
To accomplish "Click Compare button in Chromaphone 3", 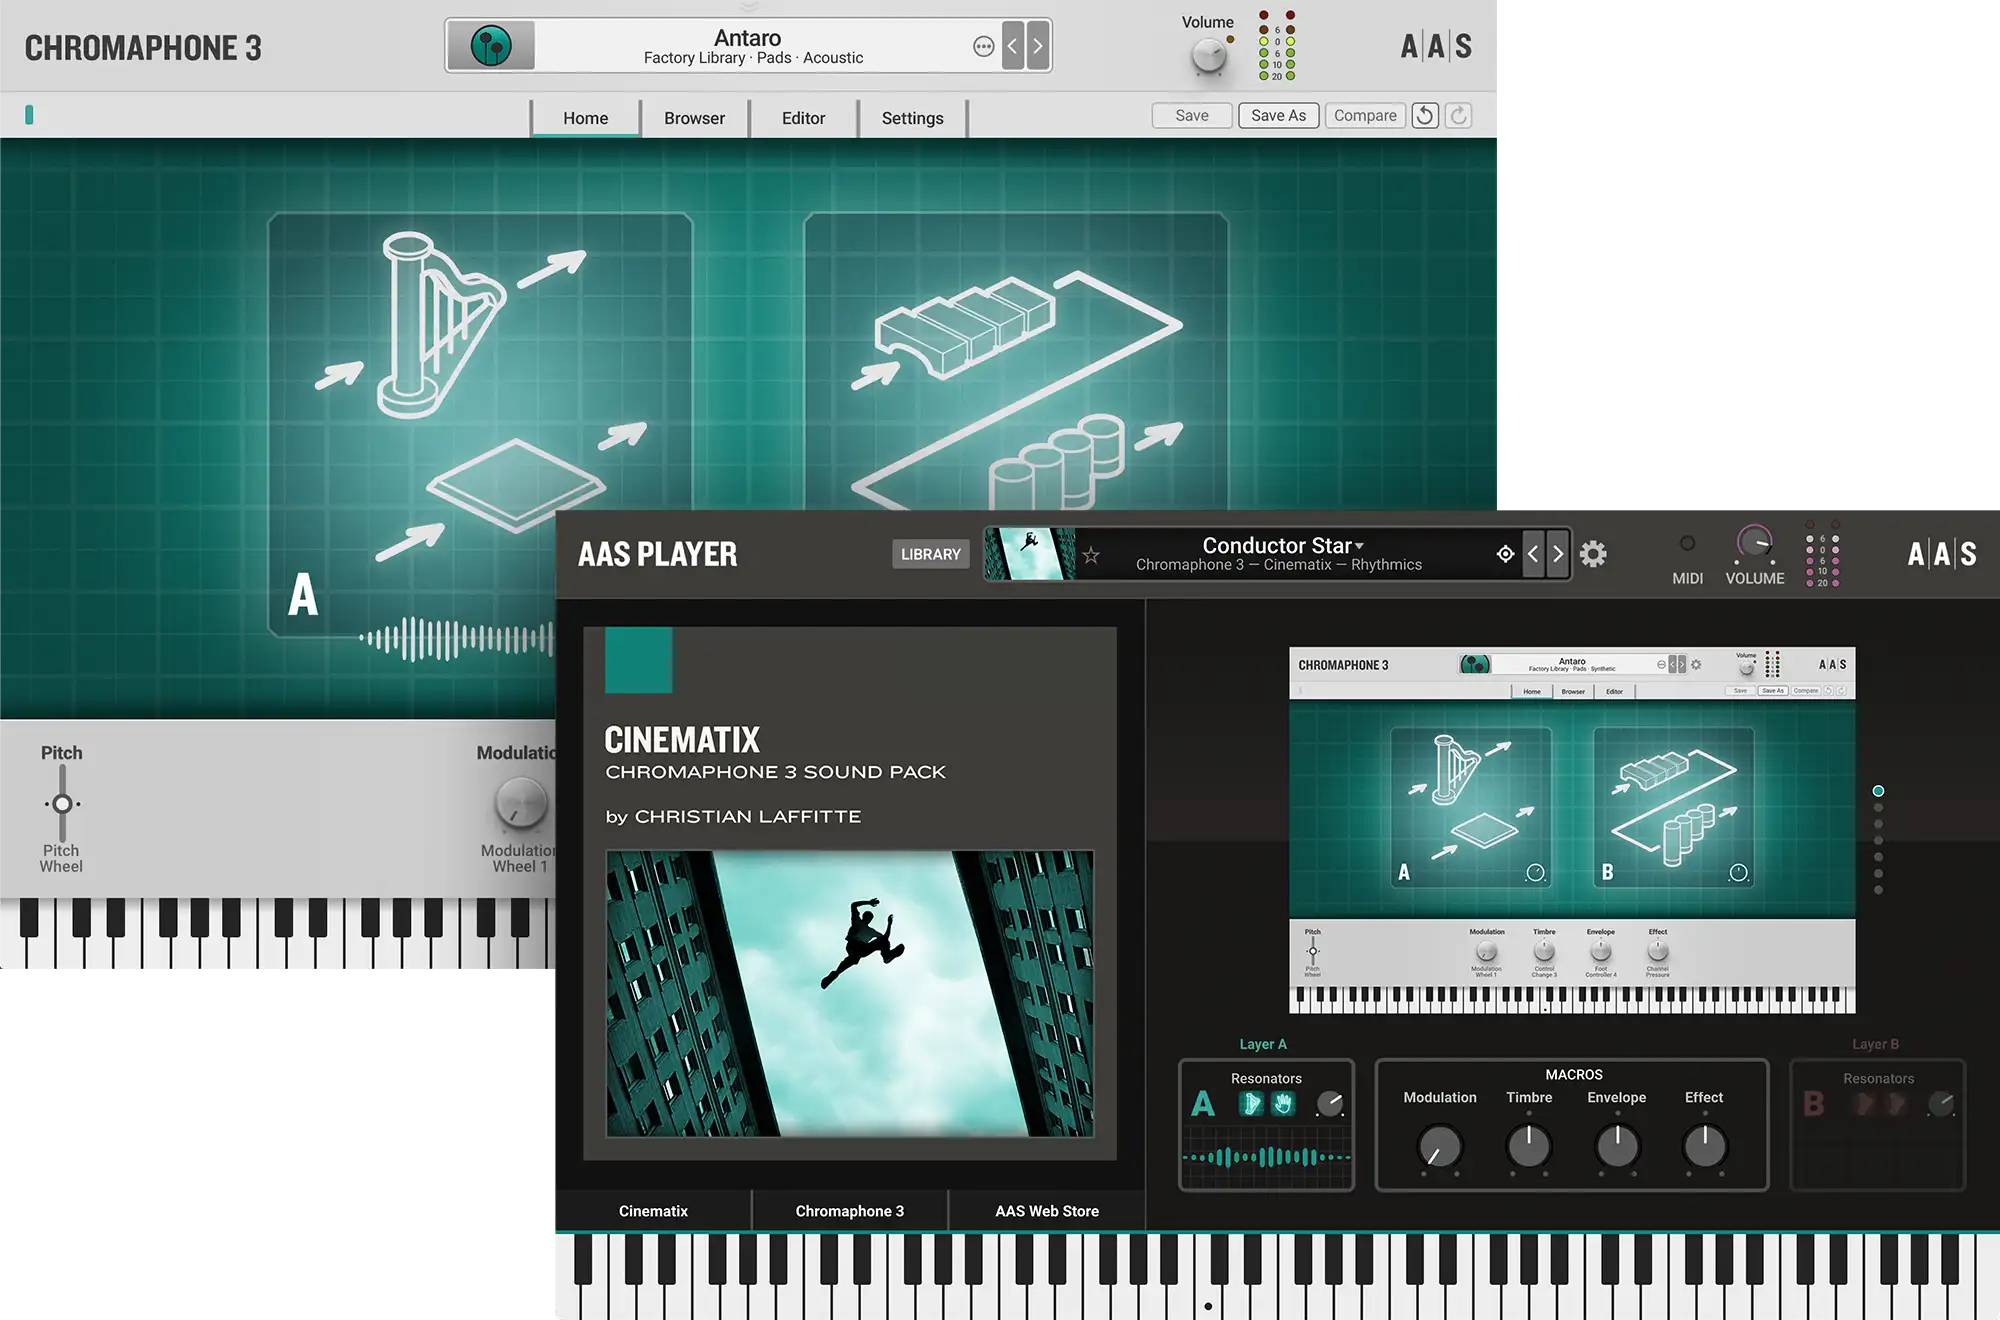I will tap(1365, 116).
